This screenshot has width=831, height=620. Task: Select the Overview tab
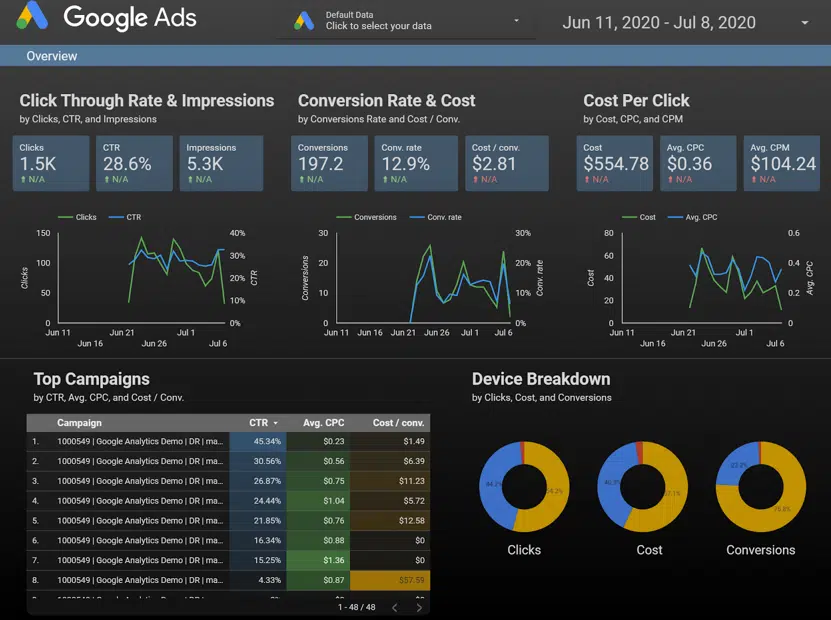(52, 56)
